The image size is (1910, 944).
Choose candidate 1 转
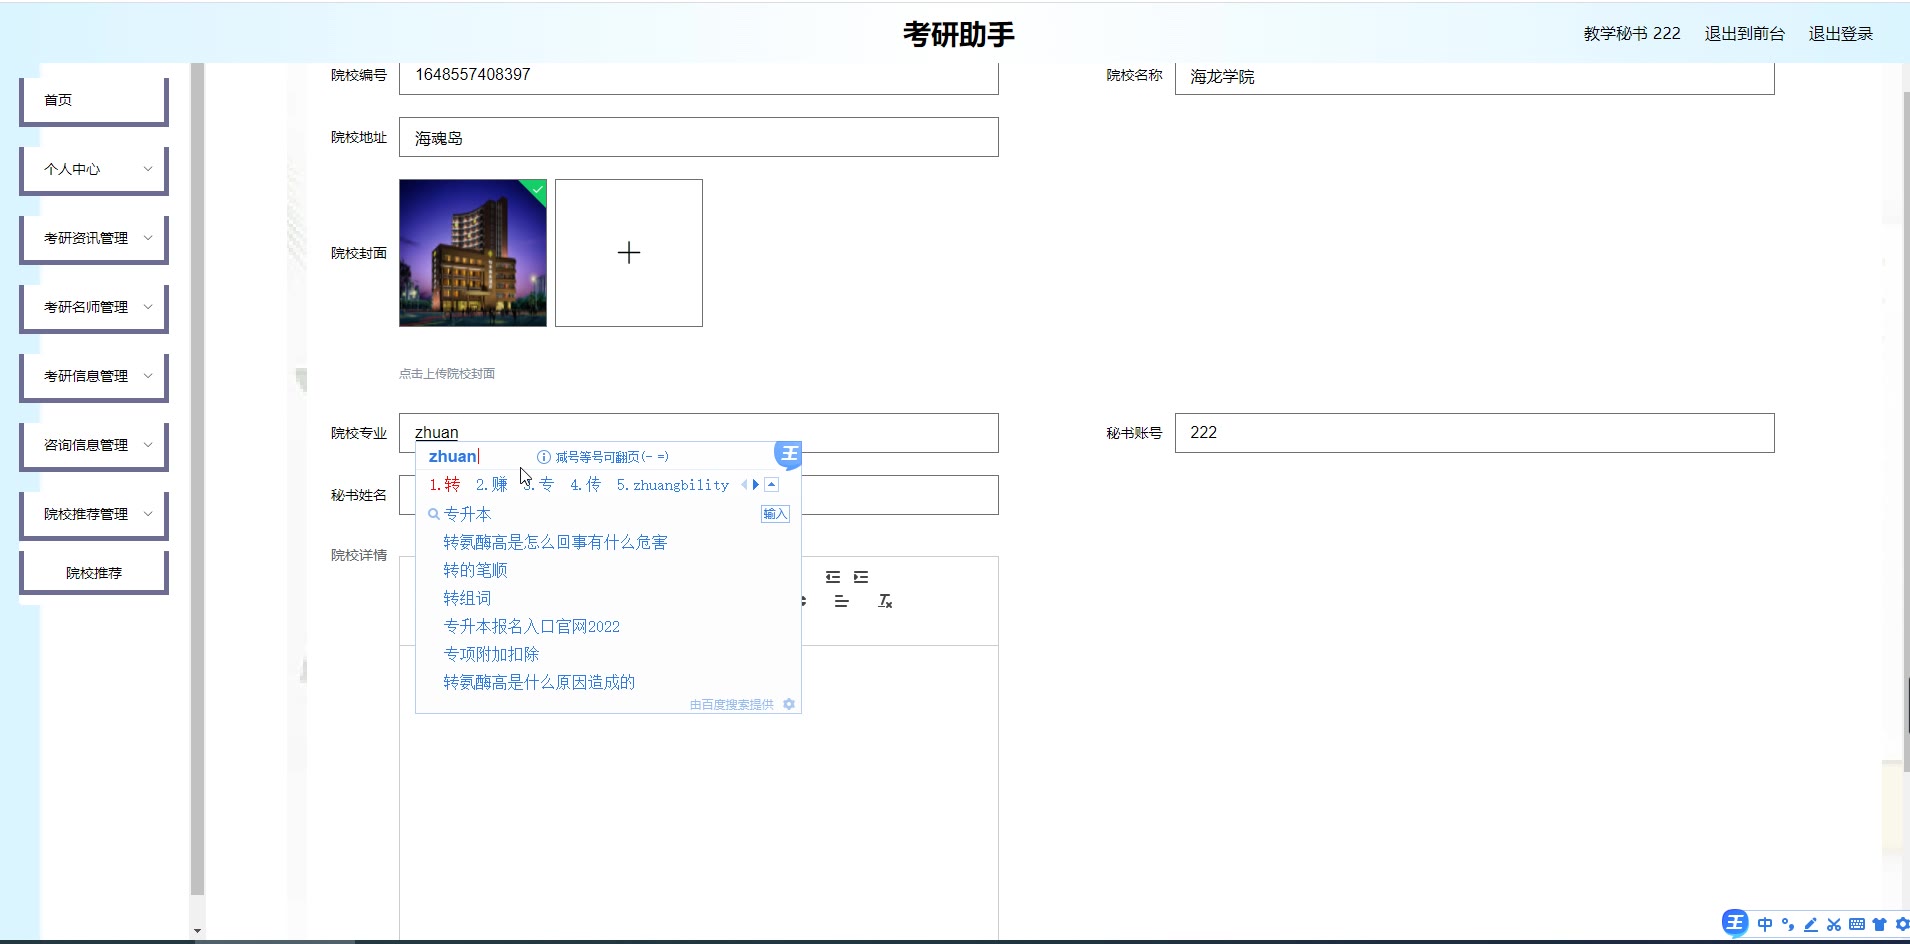click(445, 485)
